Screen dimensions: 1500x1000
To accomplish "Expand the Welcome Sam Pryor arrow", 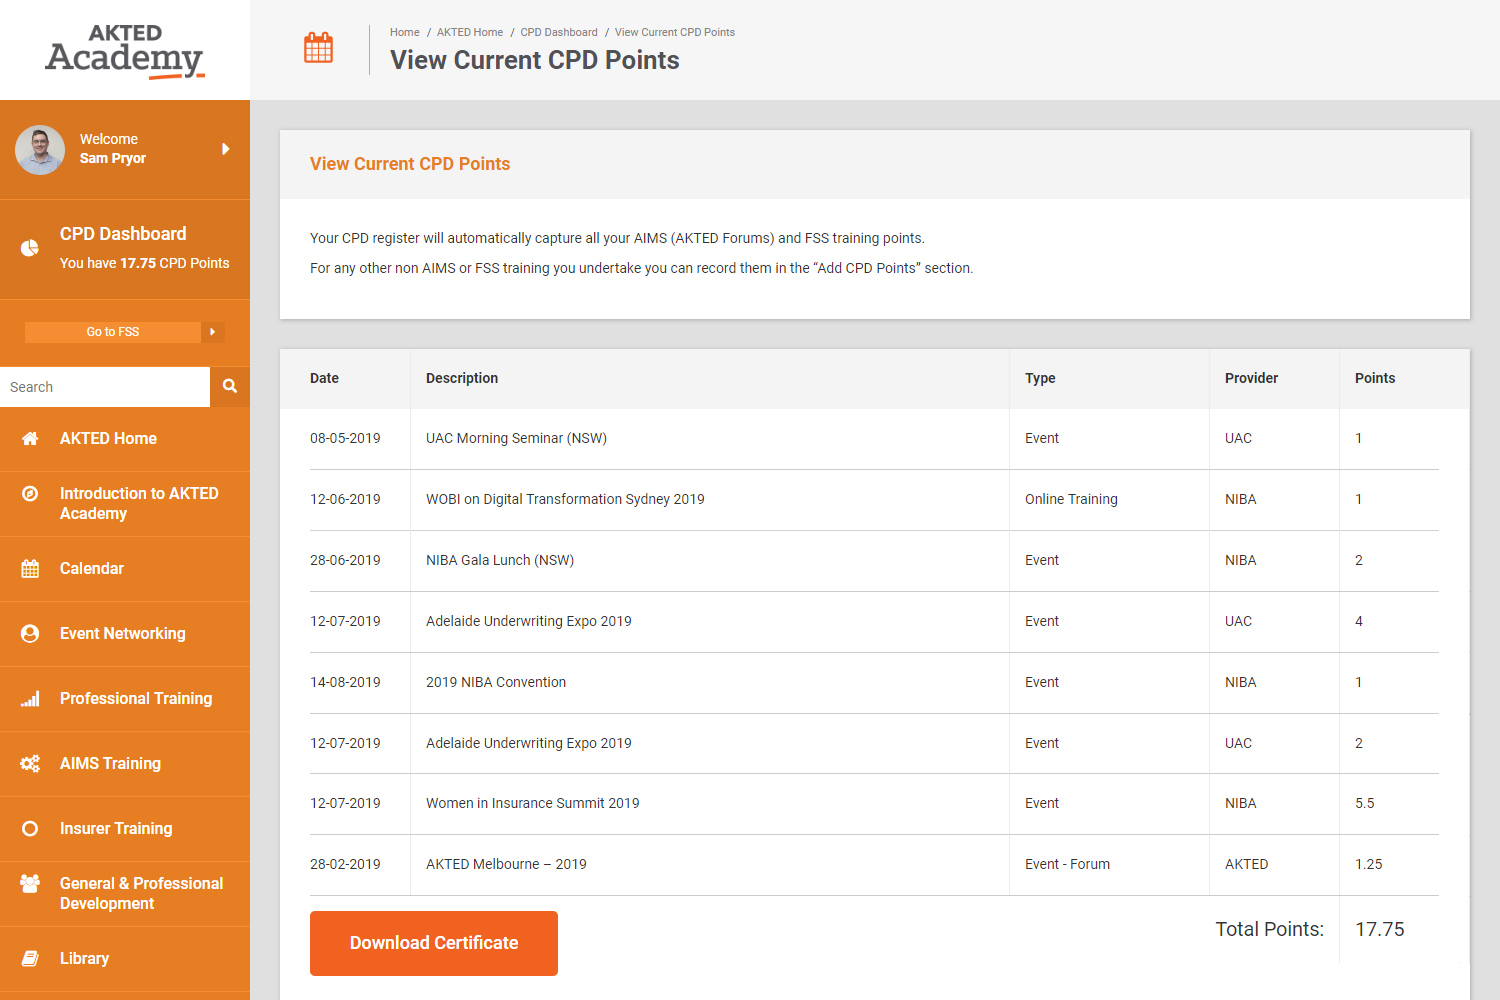I will point(226,149).
